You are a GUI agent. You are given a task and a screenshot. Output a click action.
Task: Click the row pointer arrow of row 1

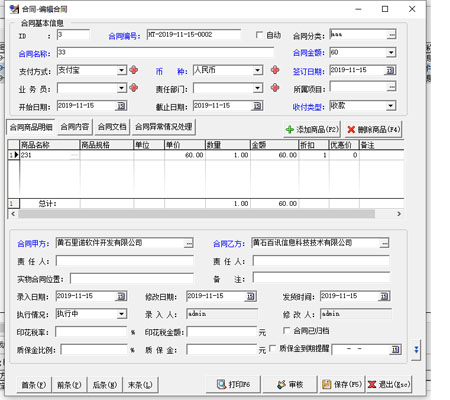pos(16,155)
